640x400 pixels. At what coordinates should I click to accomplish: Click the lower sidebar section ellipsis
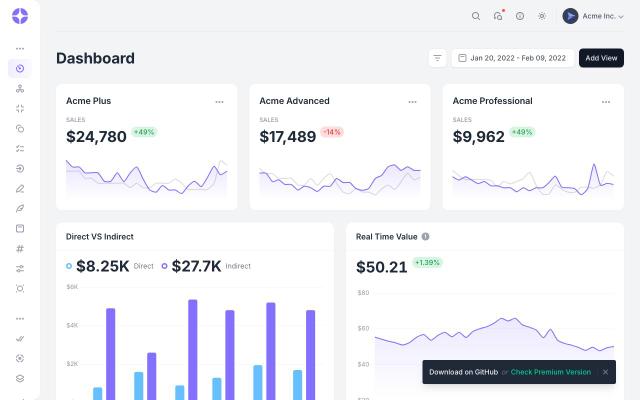tap(20, 319)
